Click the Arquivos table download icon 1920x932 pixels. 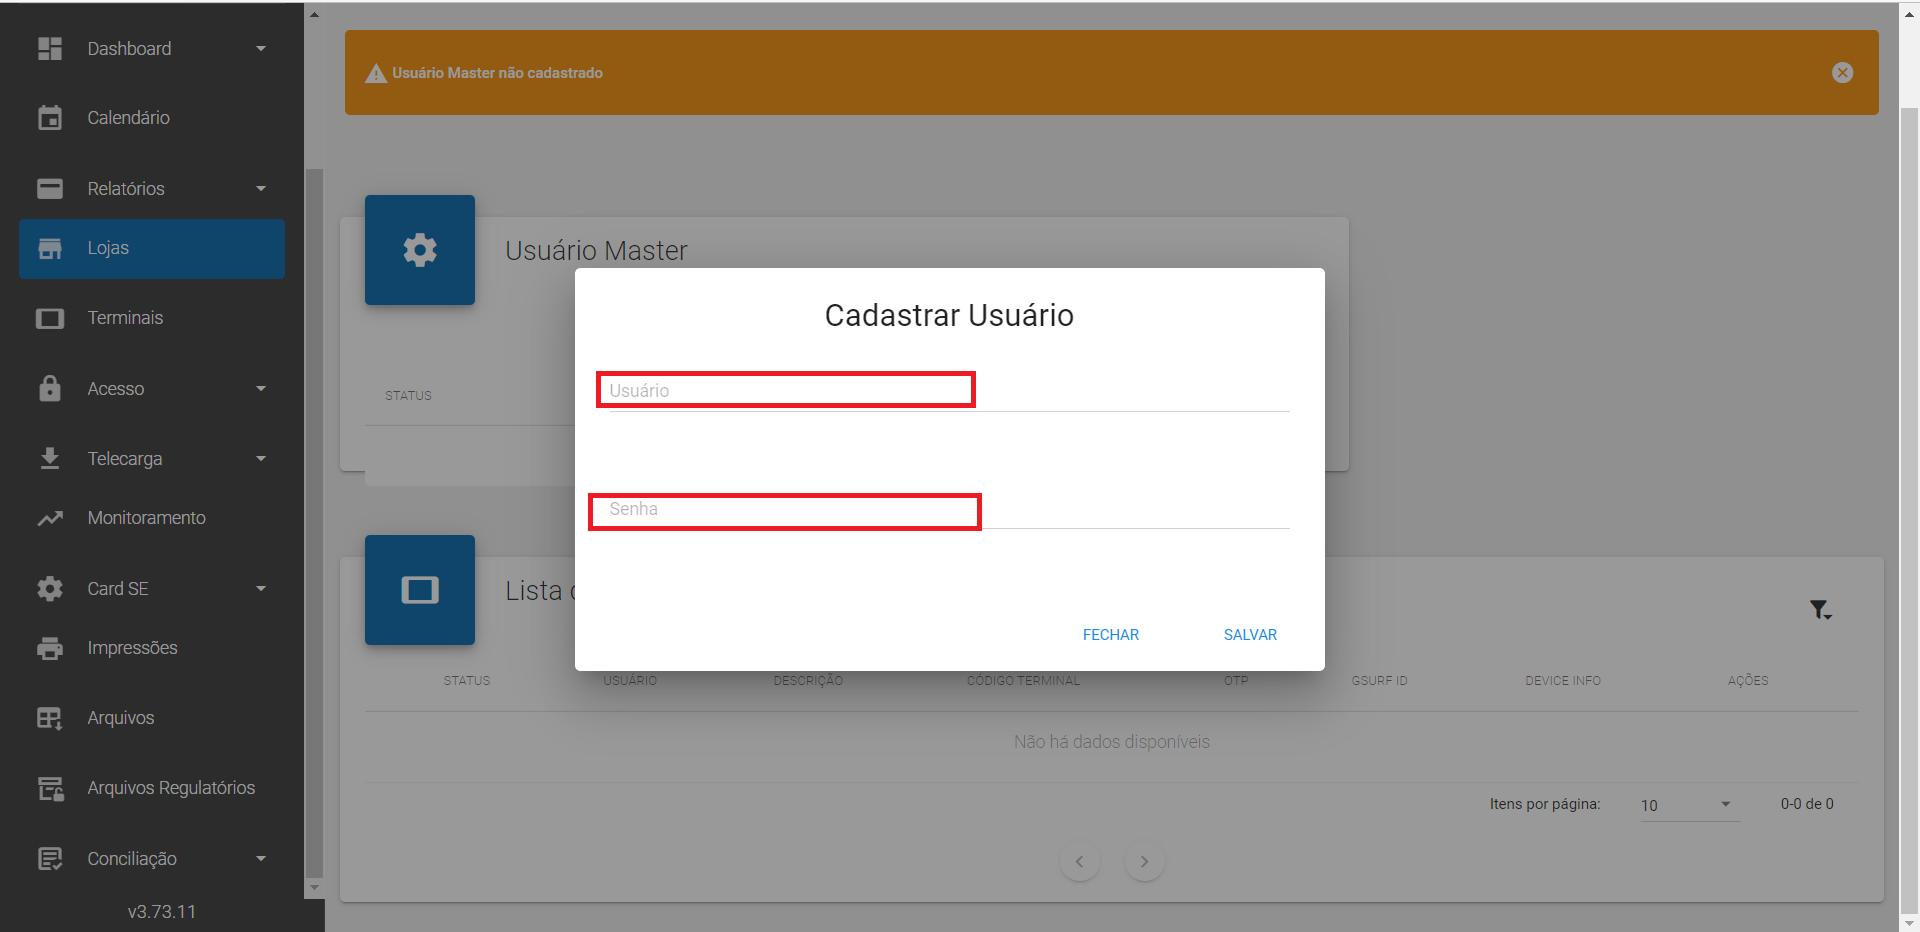point(50,718)
